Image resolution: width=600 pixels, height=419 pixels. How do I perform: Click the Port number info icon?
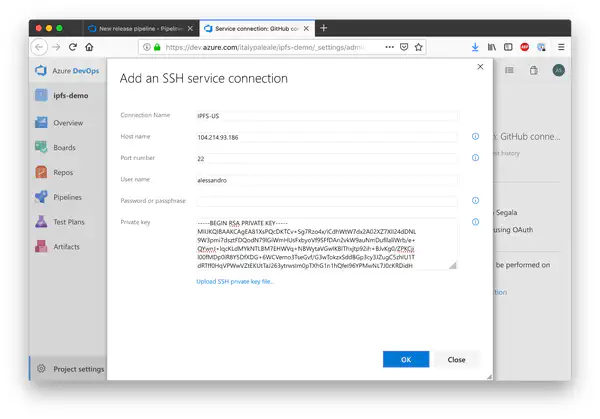(475, 158)
